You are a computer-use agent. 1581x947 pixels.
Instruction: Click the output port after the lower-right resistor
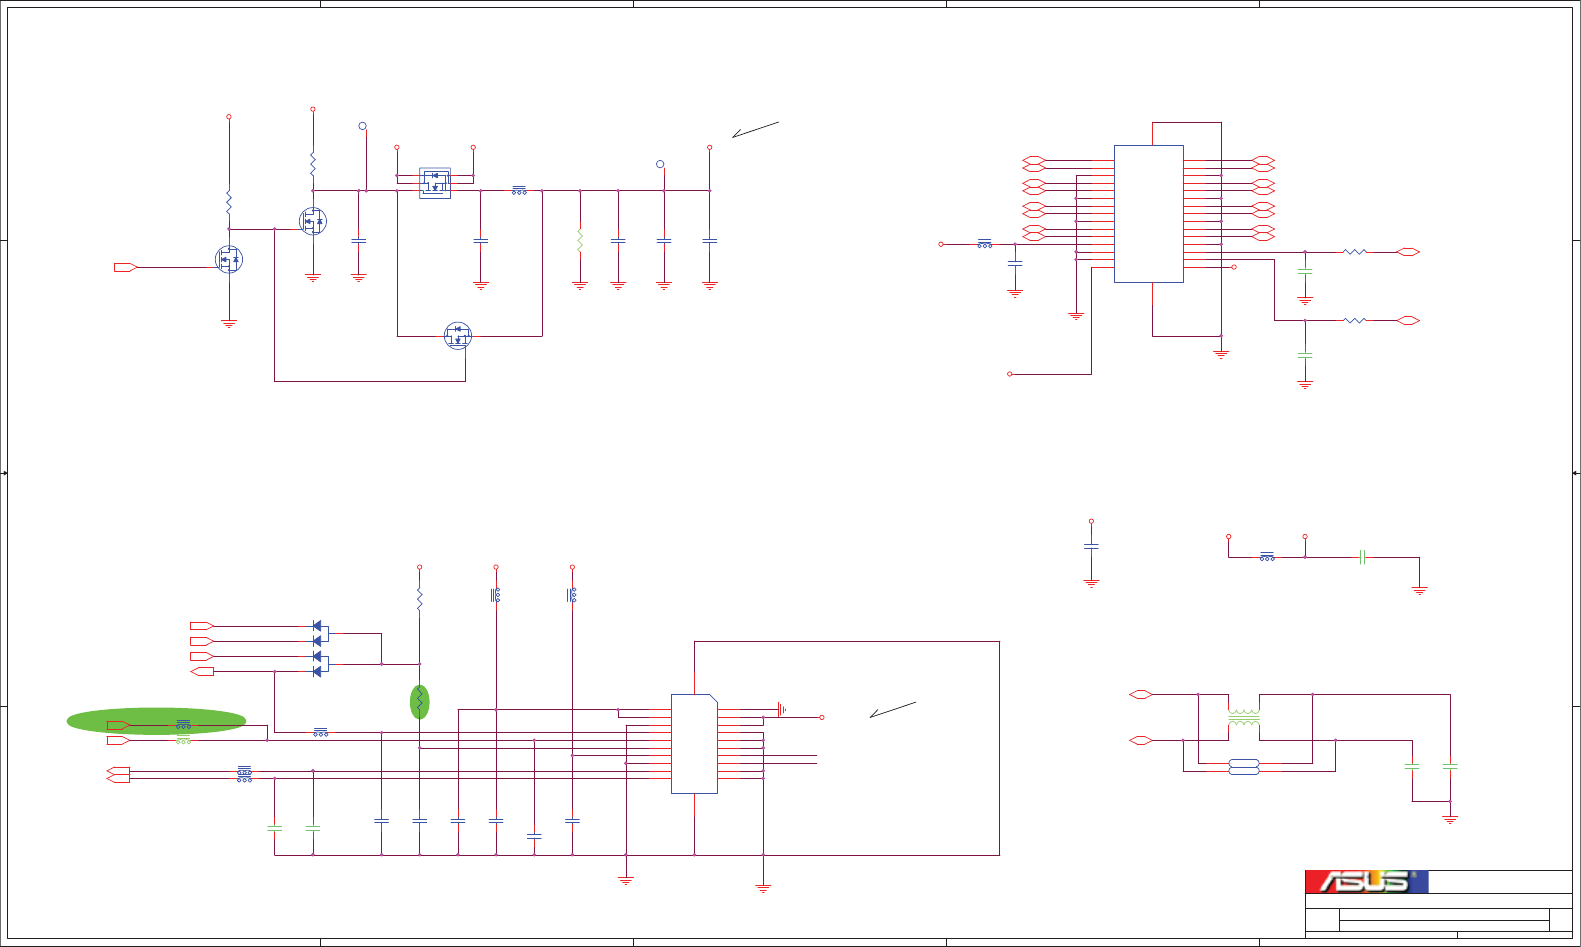point(1408,320)
